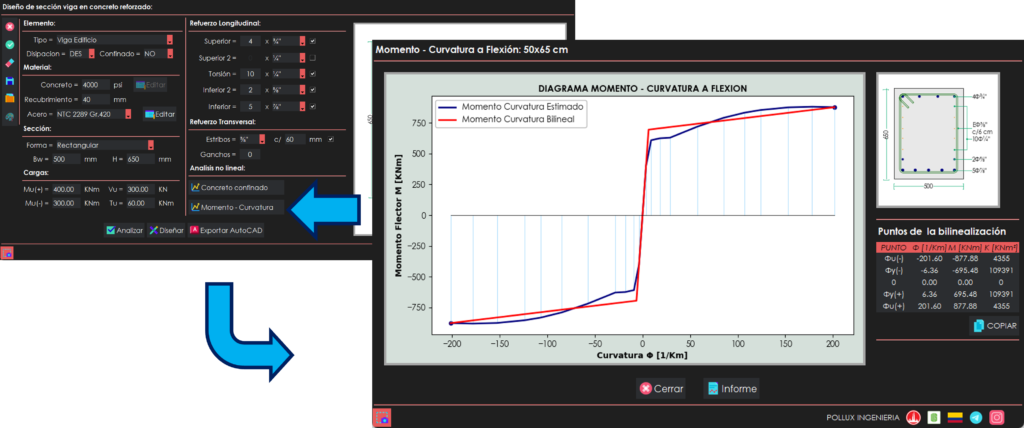Click the eraser icon in left sidebar
Image resolution: width=1024 pixels, height=428 pixels.
pos(9,63)
